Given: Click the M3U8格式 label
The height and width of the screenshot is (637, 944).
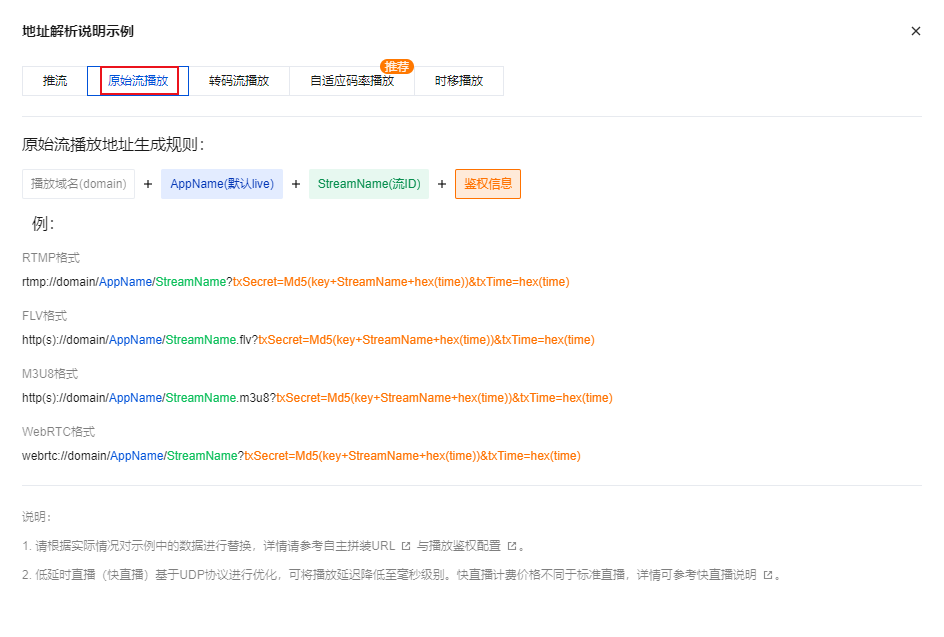Looking at the screenshot, I should click(x=50, y=374).
